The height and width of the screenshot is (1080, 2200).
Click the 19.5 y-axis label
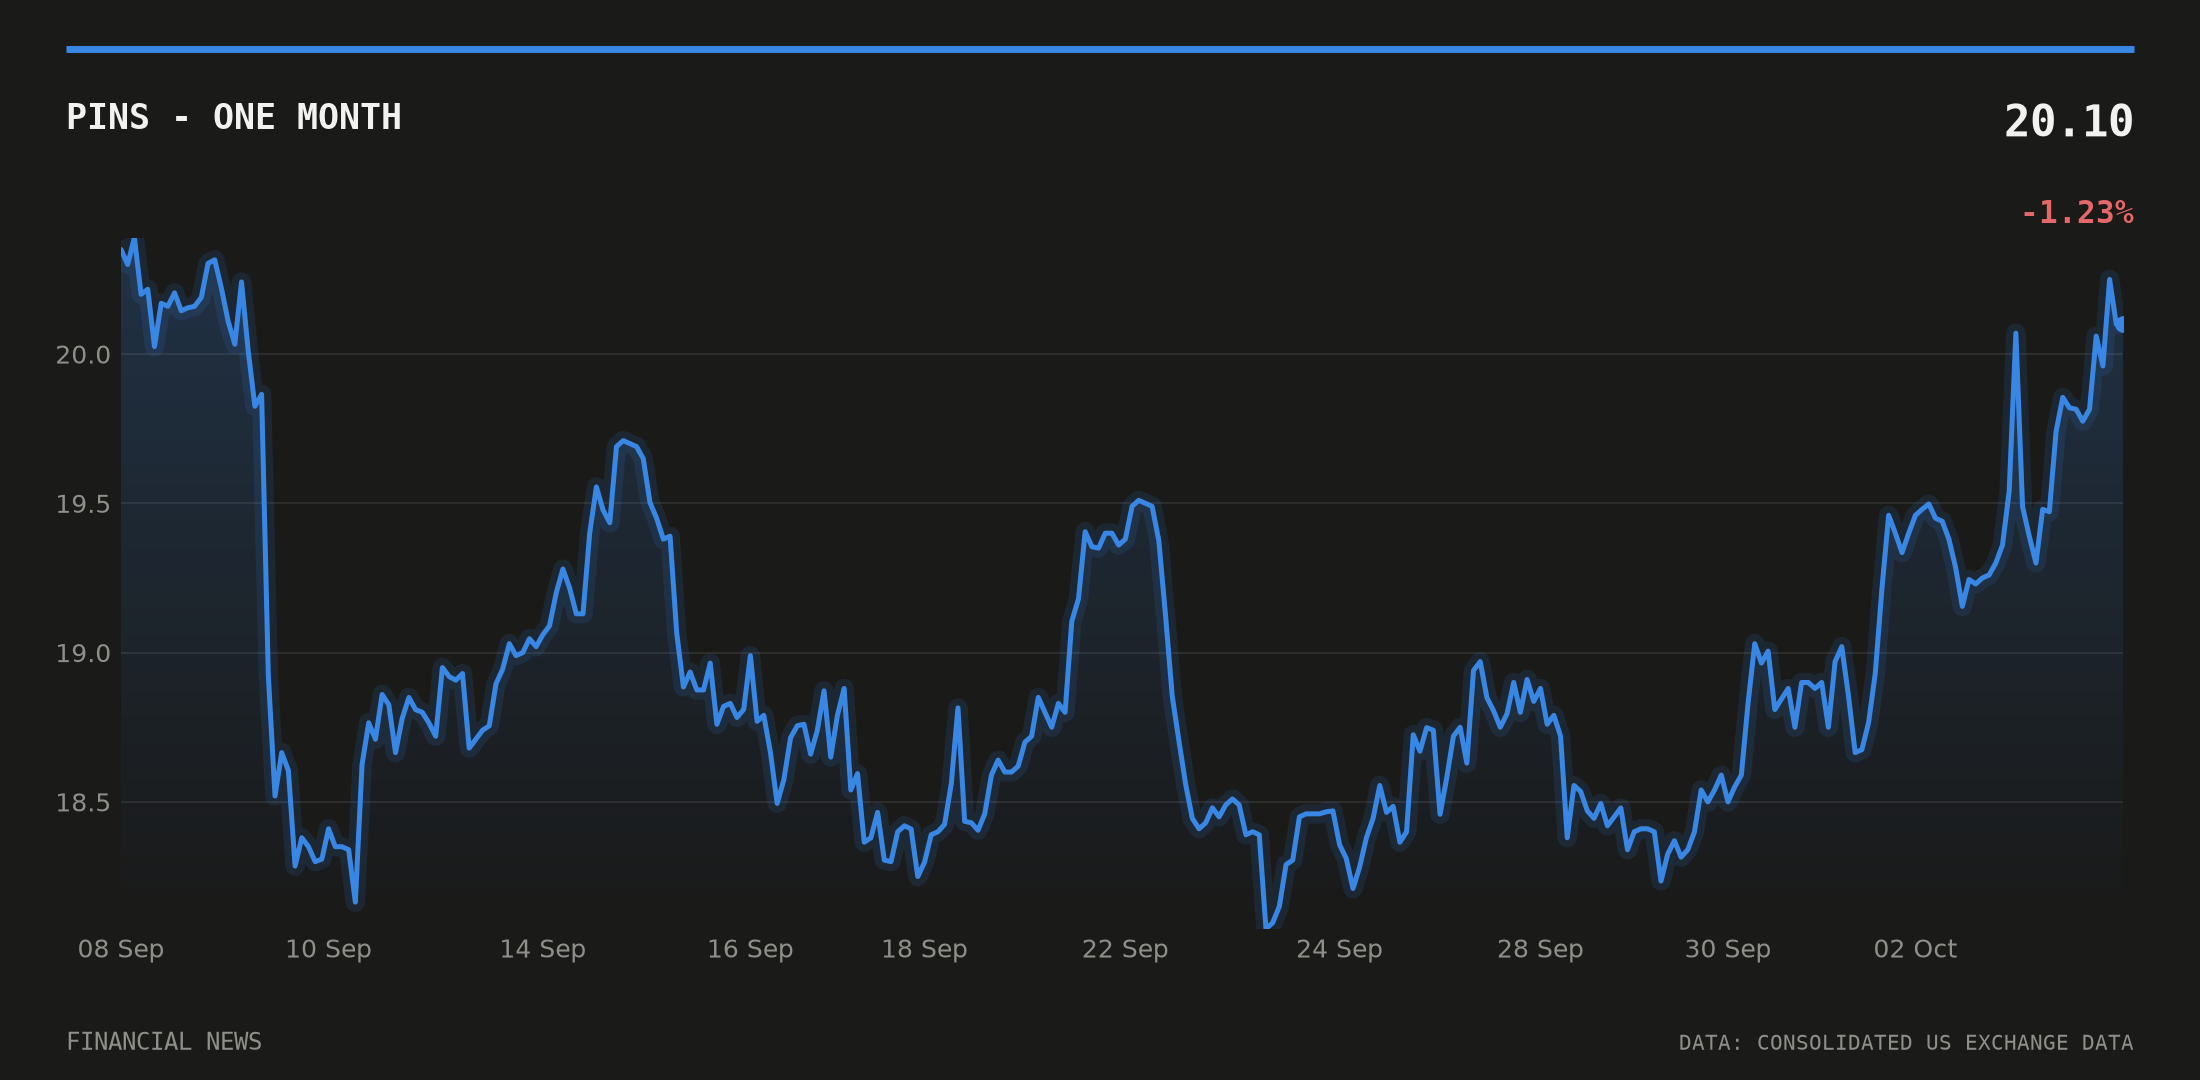pos(83,504)
